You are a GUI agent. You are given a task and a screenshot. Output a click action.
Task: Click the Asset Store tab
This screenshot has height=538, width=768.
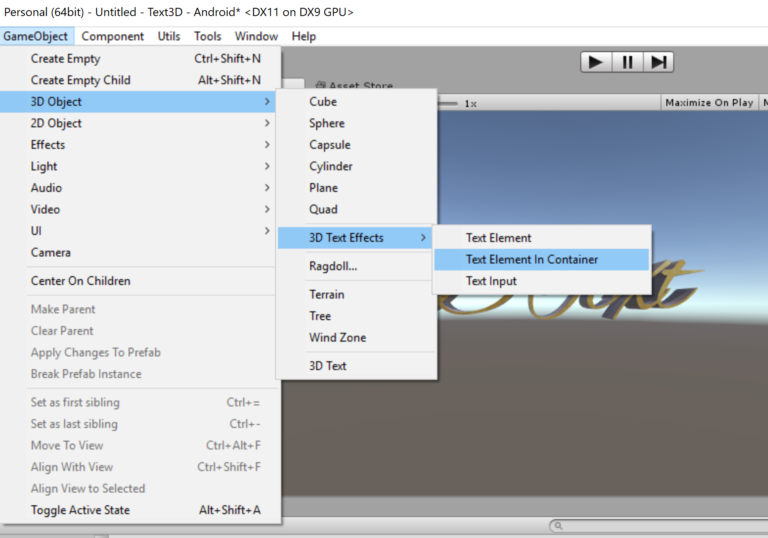pos(354,86)
